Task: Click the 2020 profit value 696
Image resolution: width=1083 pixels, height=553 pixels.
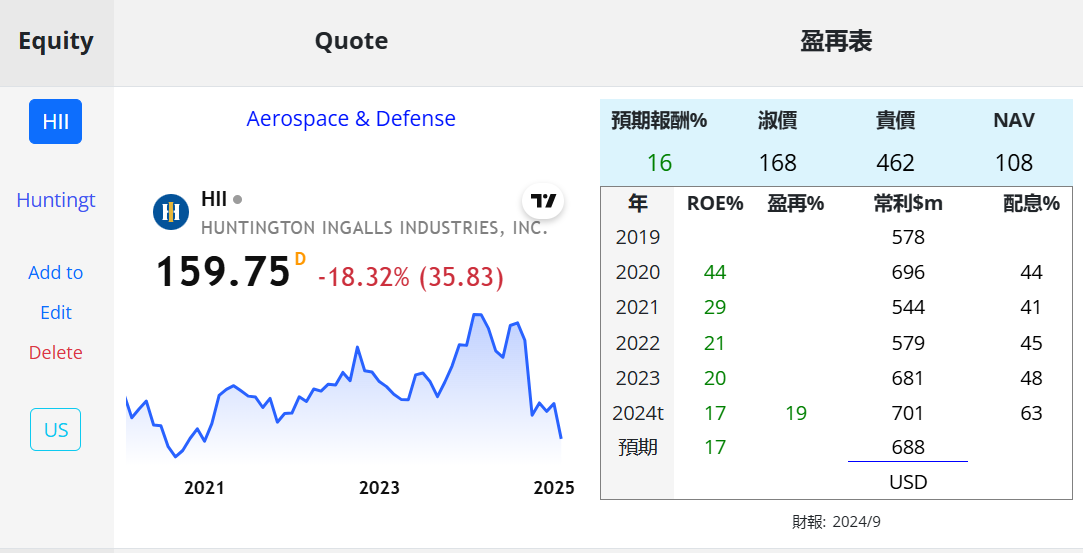Action: click(x=908, y=273)
